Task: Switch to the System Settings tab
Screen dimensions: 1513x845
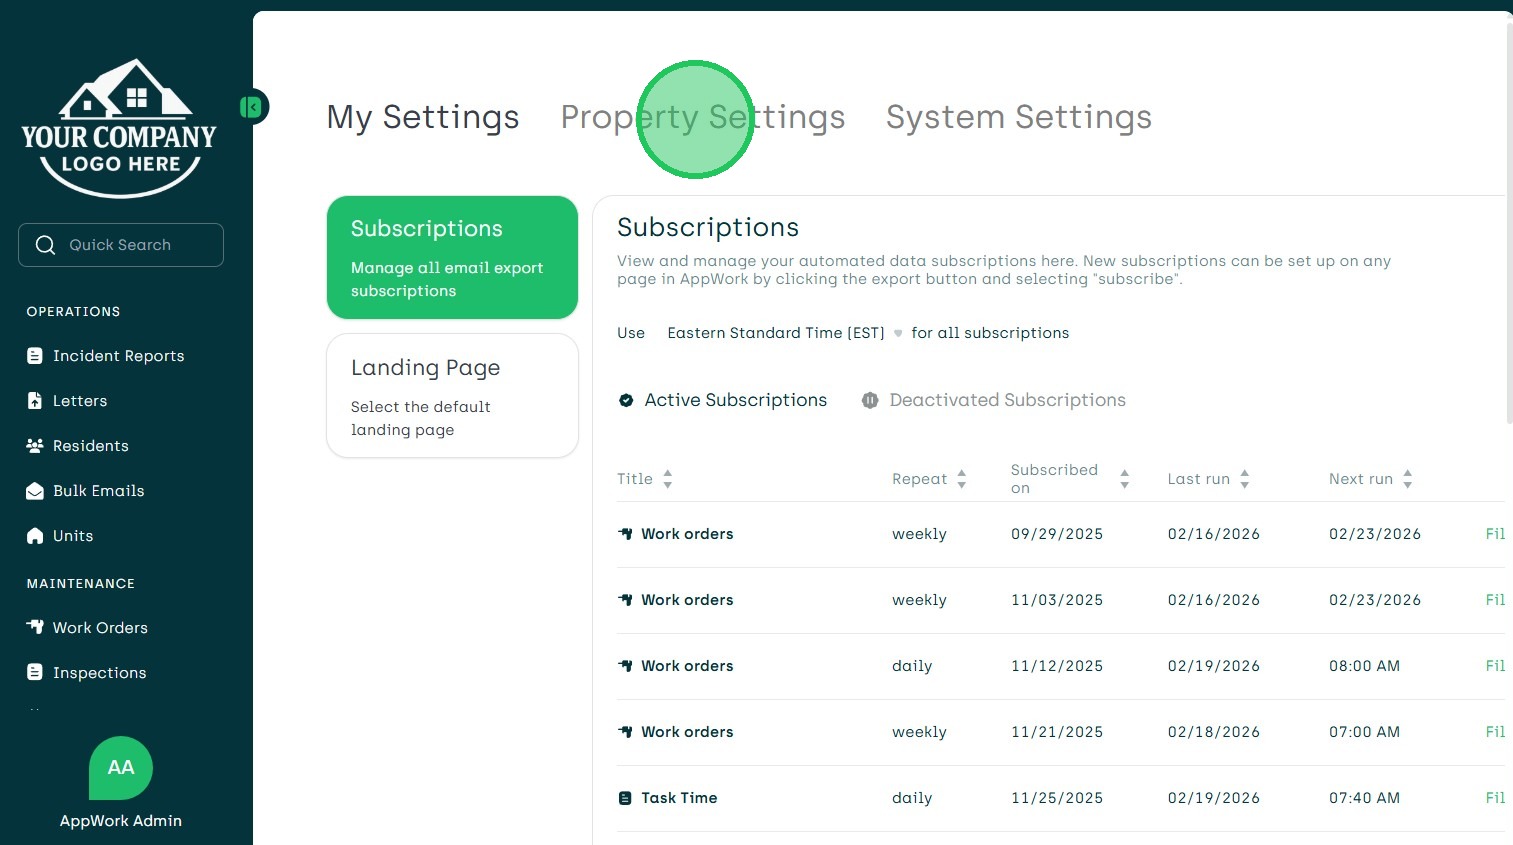Action: tap(1018, 117)
